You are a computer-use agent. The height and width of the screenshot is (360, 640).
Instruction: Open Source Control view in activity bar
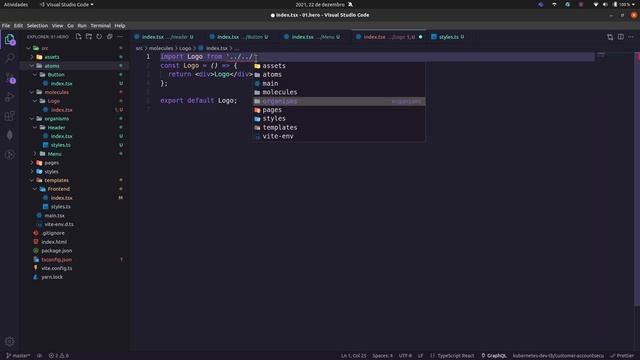pos(10,77)
